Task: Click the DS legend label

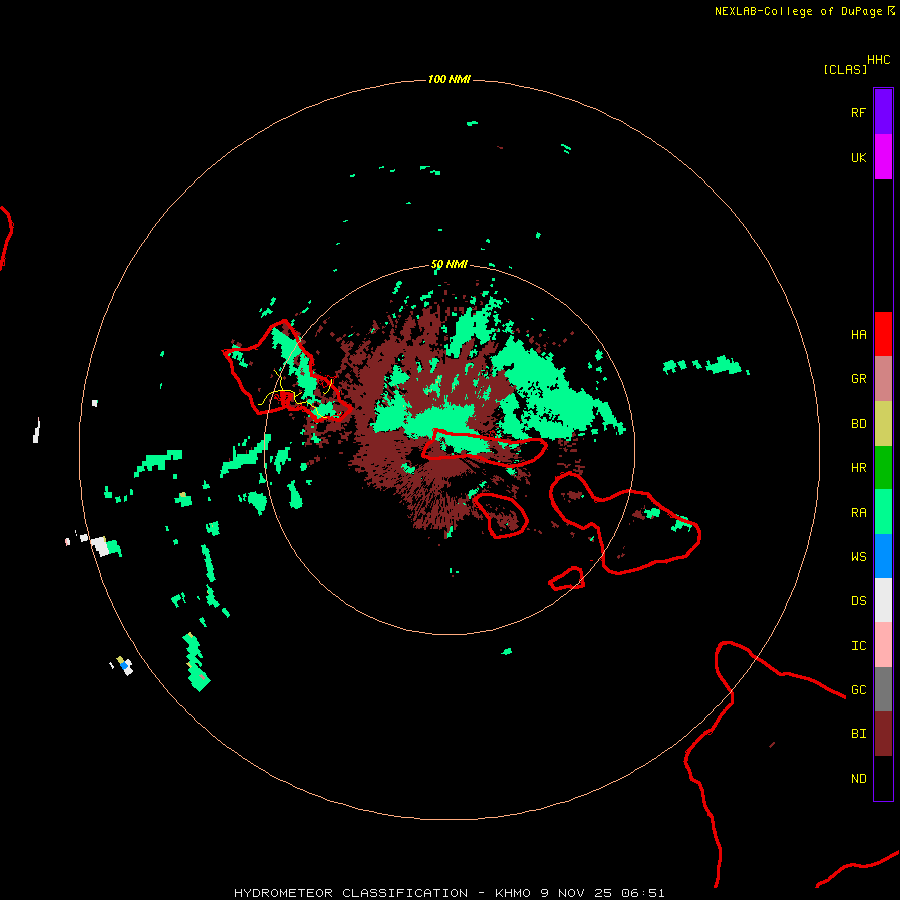Action: [x=858, y=601]
